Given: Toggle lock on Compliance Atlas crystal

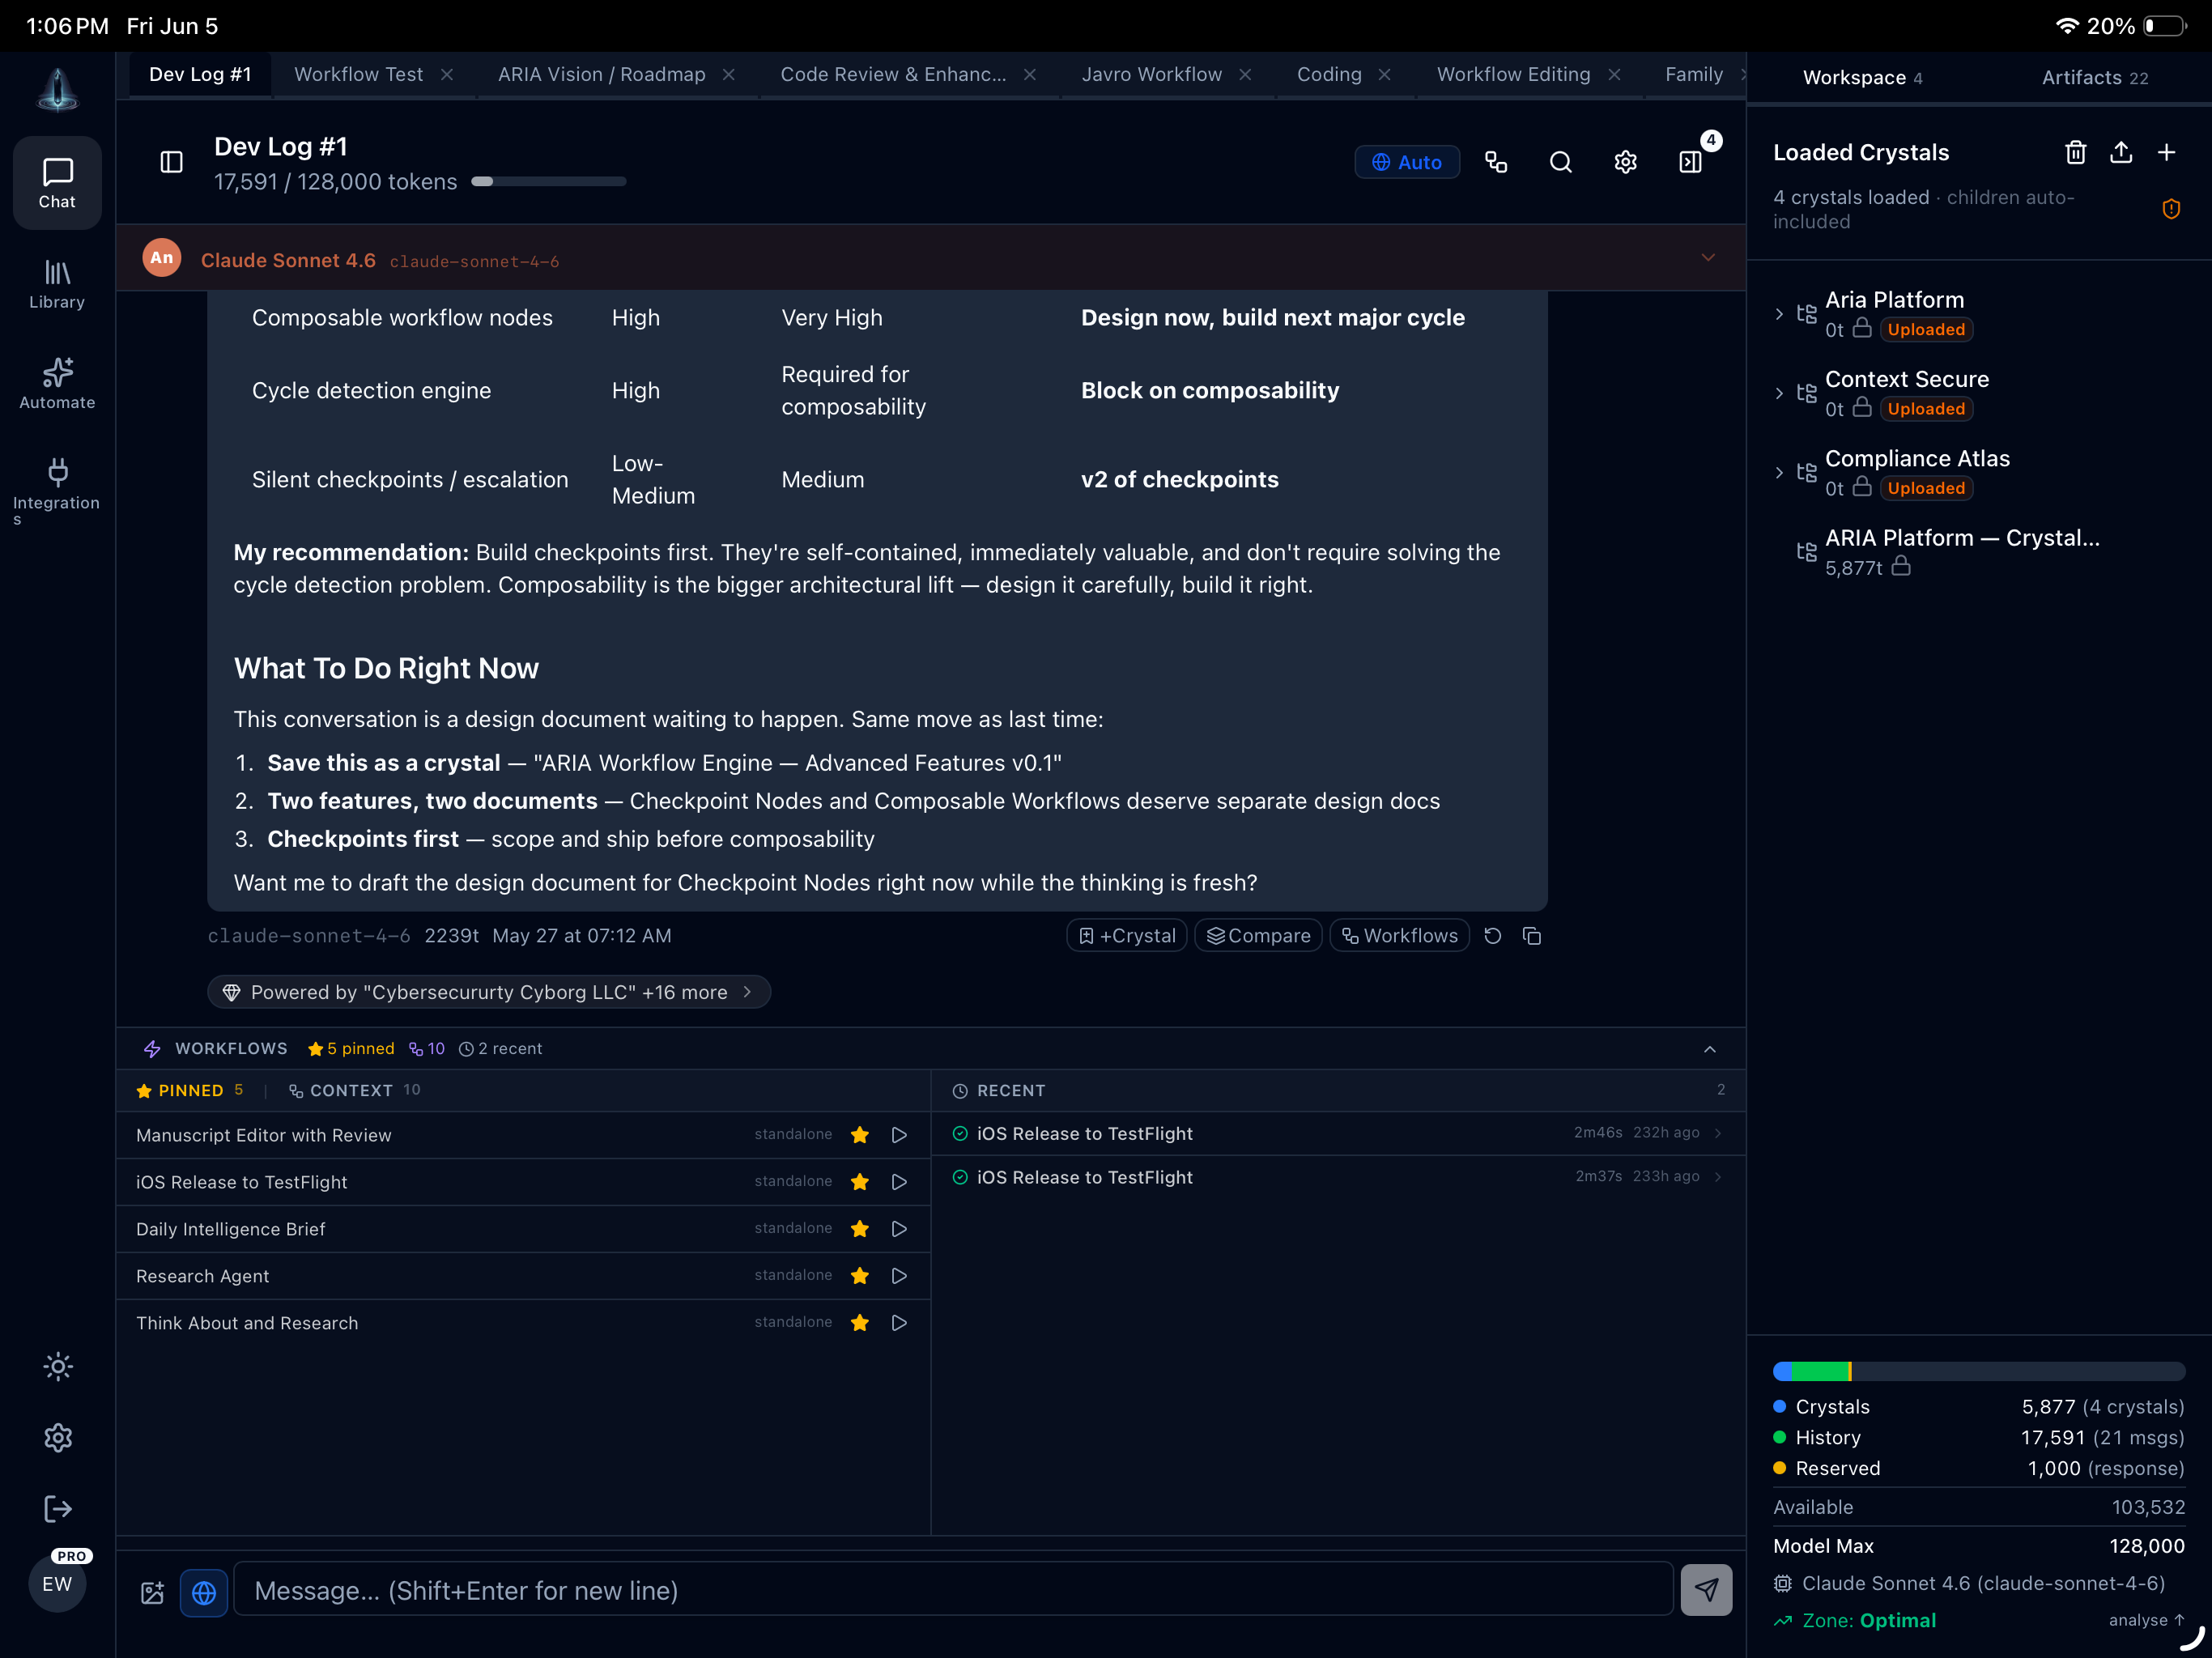Looking at the screenshot, I should point(1862,487).
